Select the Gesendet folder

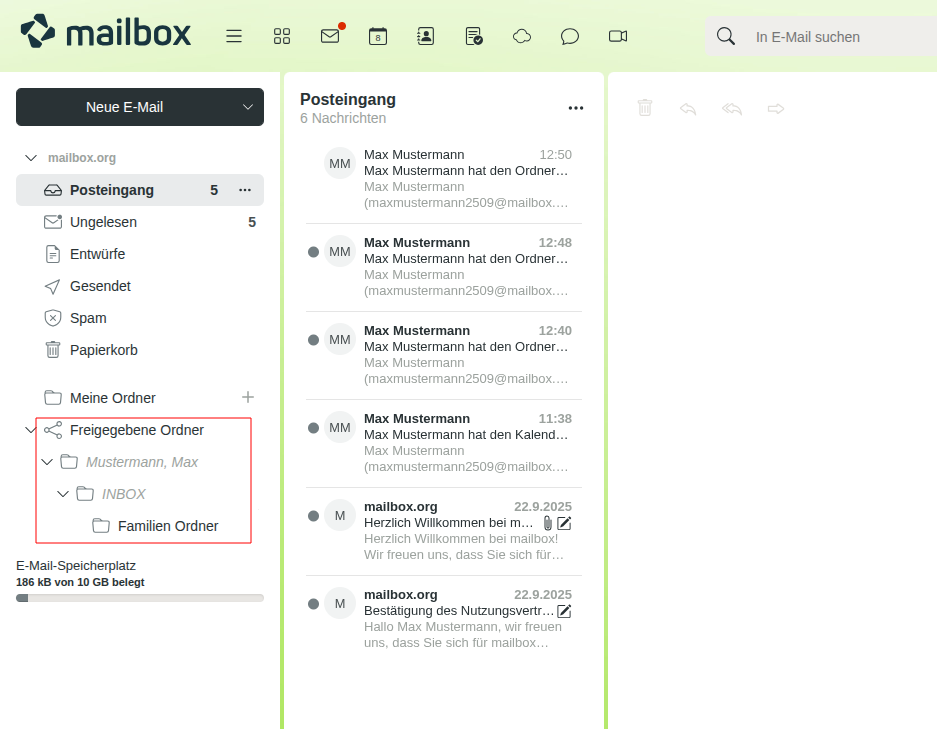[x=100, y=286]
